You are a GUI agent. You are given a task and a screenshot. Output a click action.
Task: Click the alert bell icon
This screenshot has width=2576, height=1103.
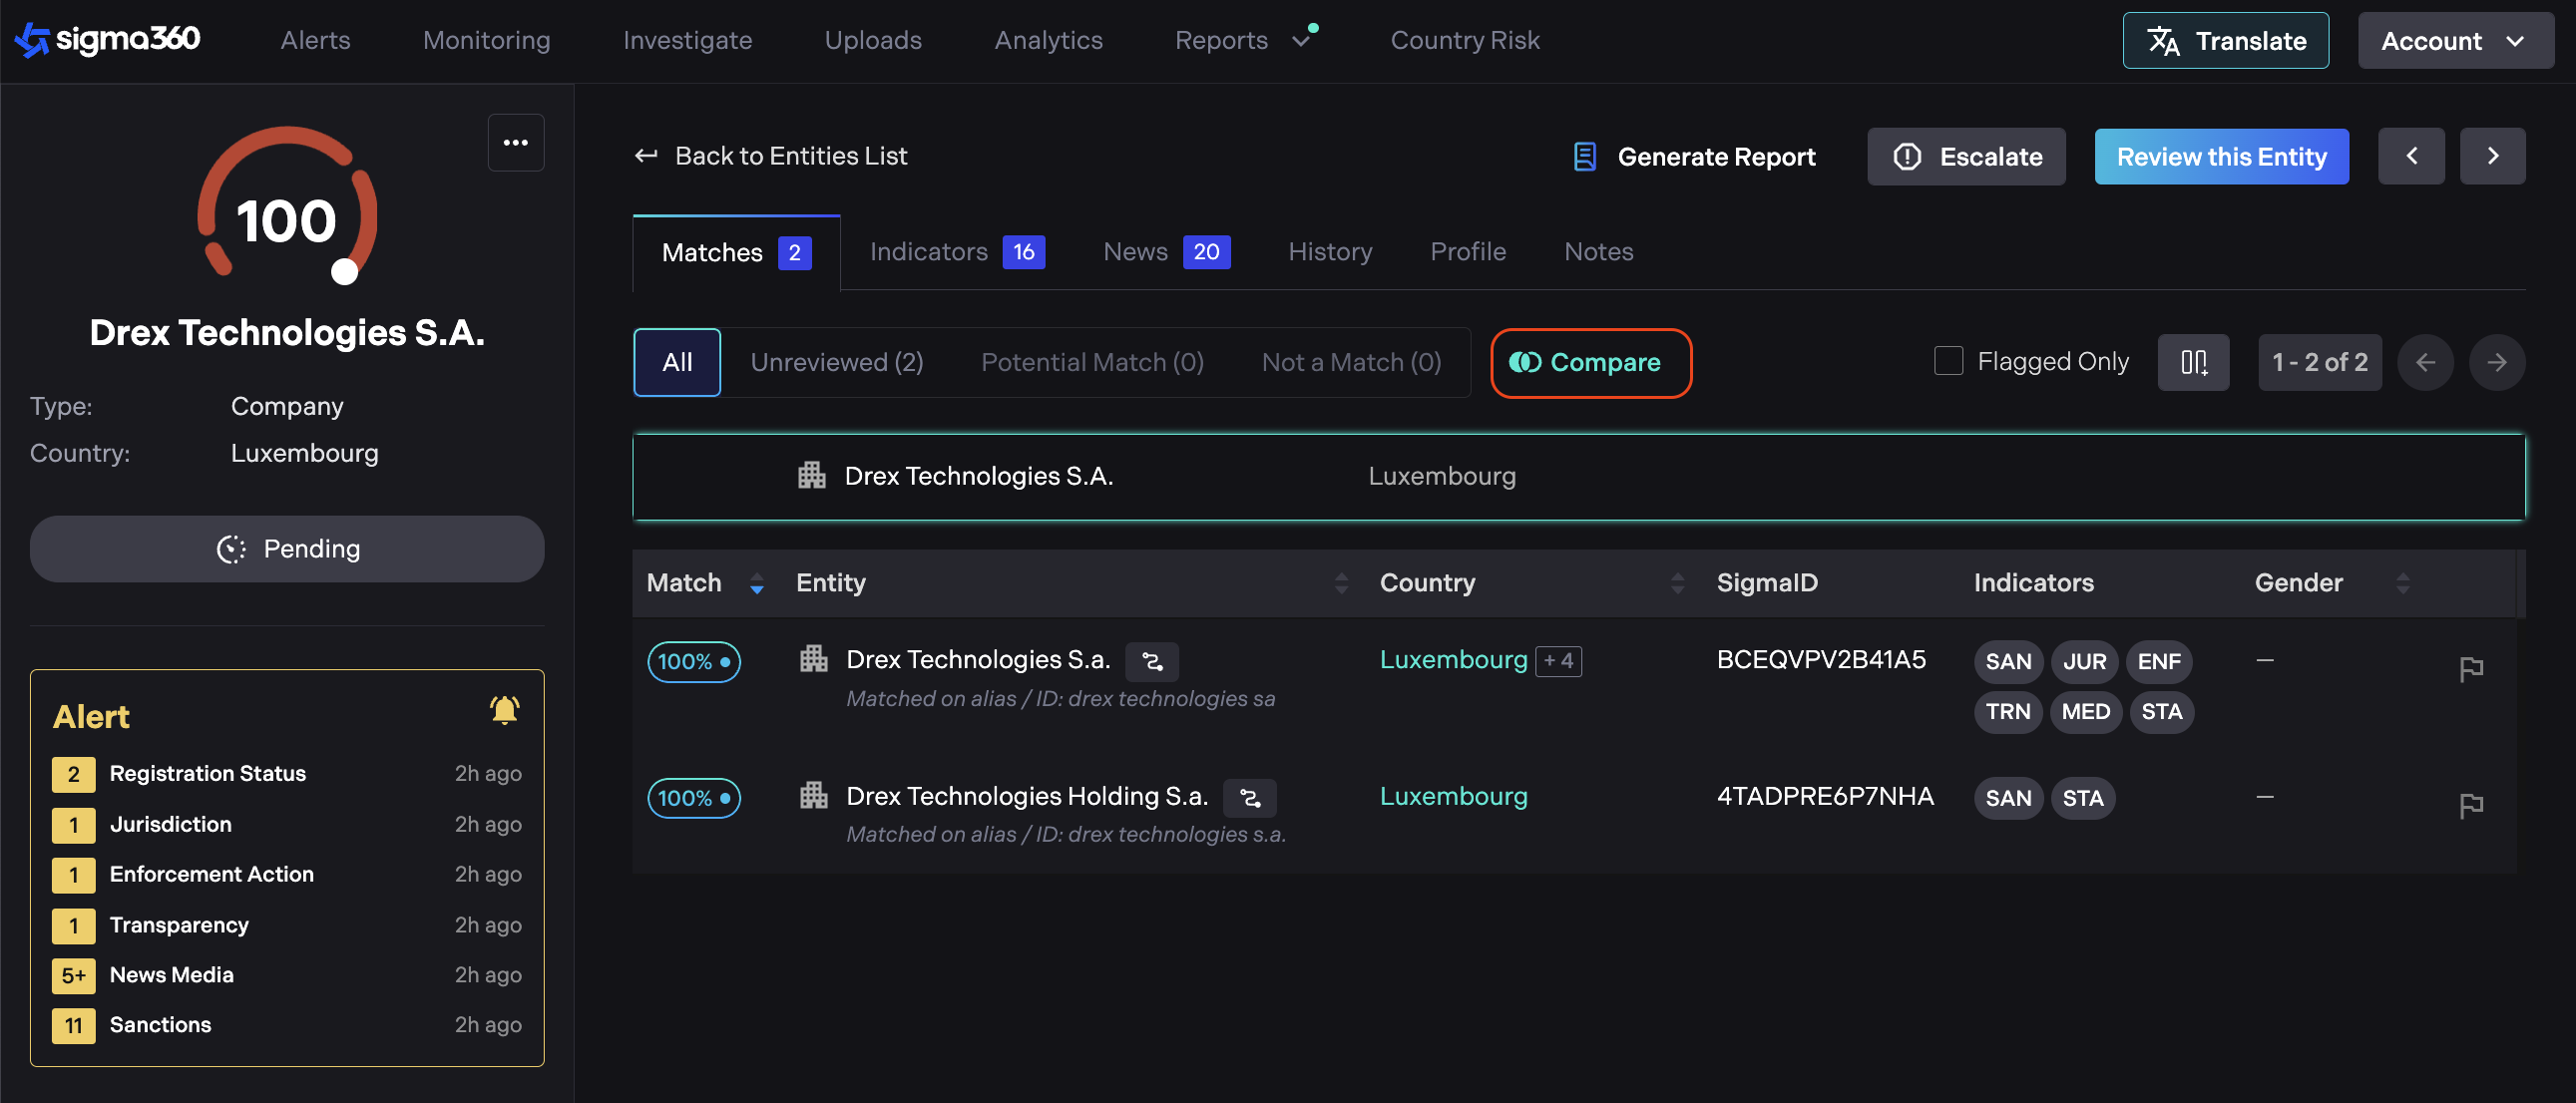point(504,710)
